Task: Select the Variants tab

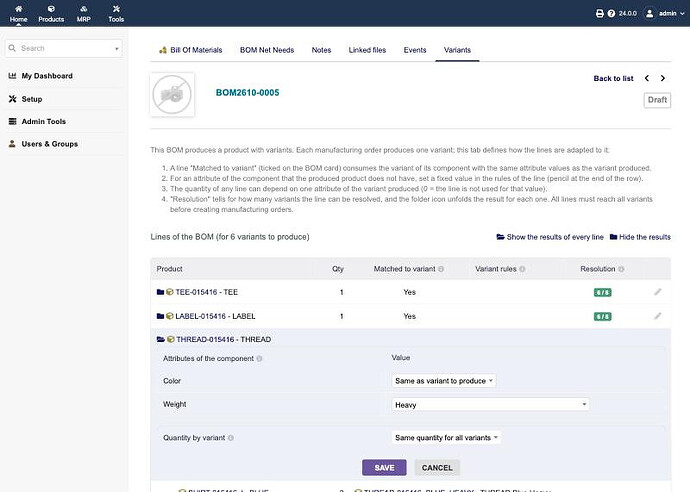Action: coord(457,50)
